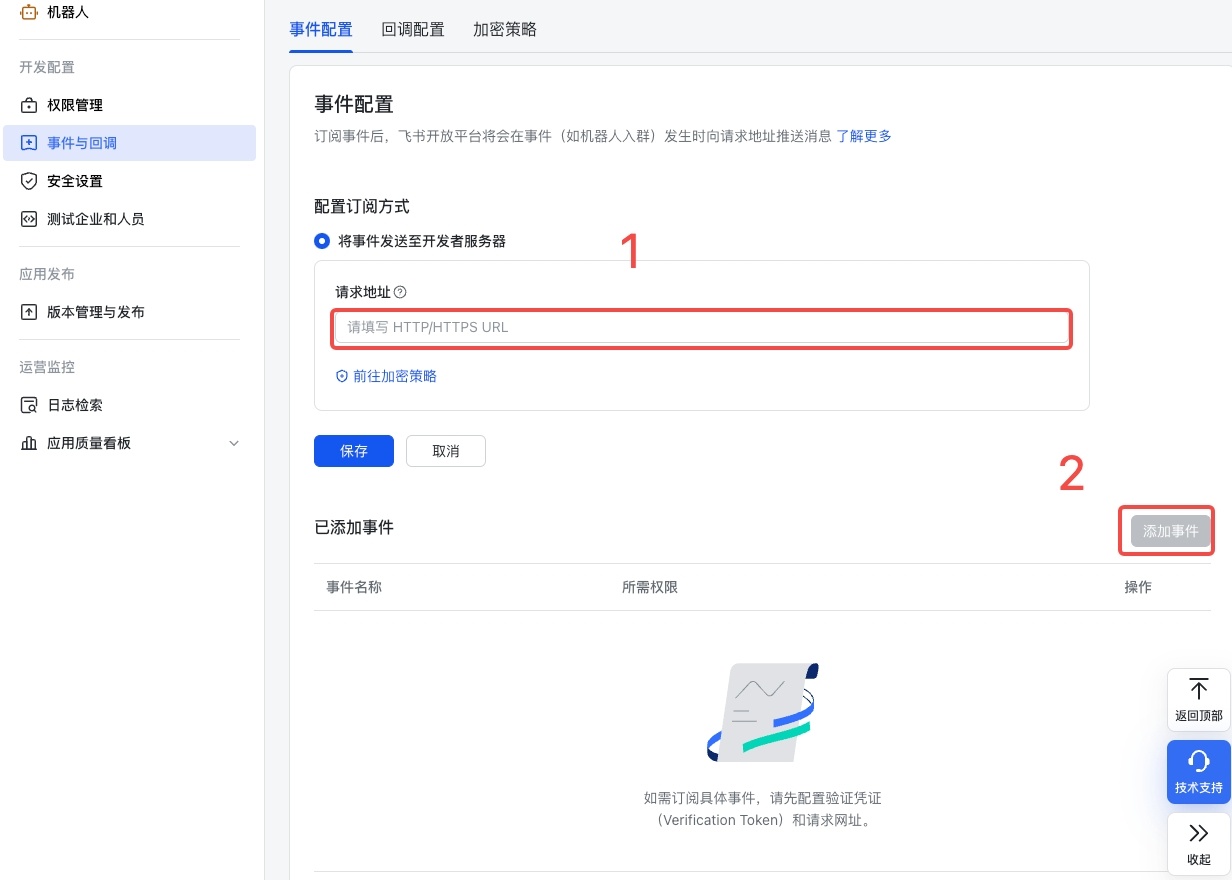Viewport: 1232px width, 880px height.
Task: Click the help icon beside 请求地址
Action: [400, 292]
